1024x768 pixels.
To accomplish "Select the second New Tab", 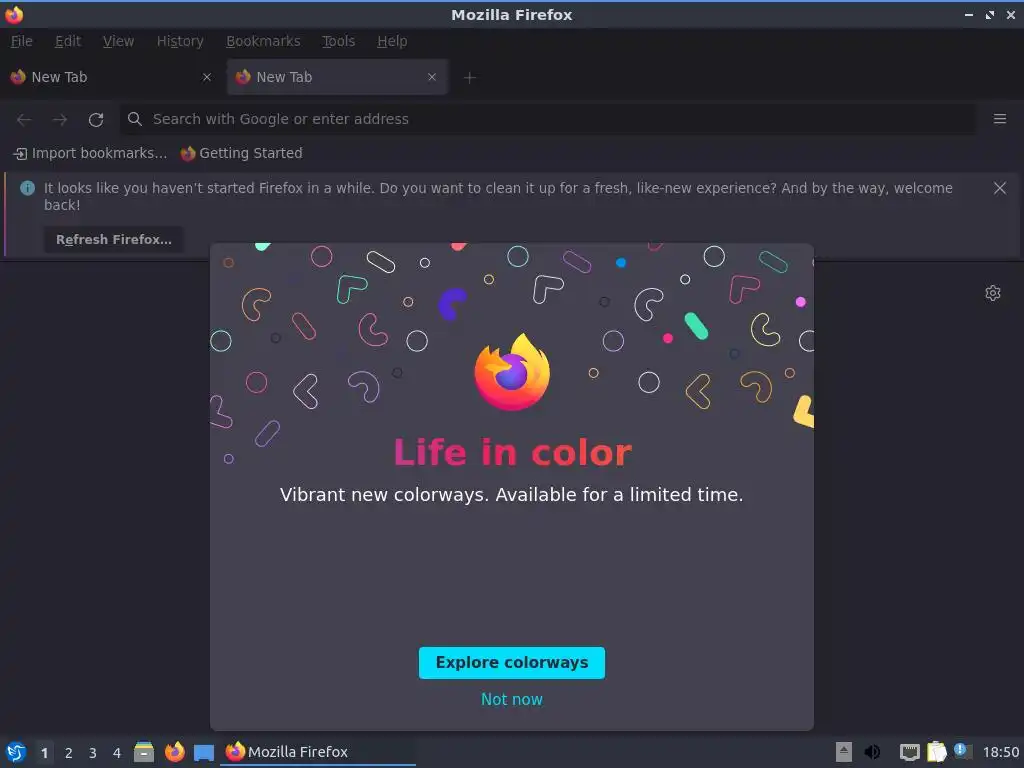I will pyautogui.click(x=337, y=77).
